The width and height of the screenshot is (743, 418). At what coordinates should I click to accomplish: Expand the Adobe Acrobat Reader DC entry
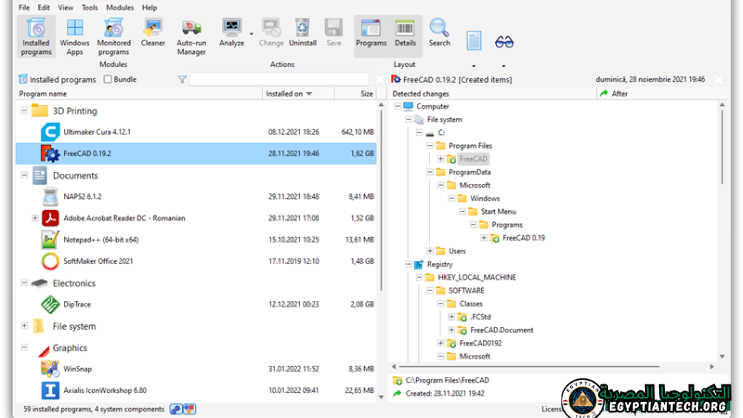tap(35, 218)
